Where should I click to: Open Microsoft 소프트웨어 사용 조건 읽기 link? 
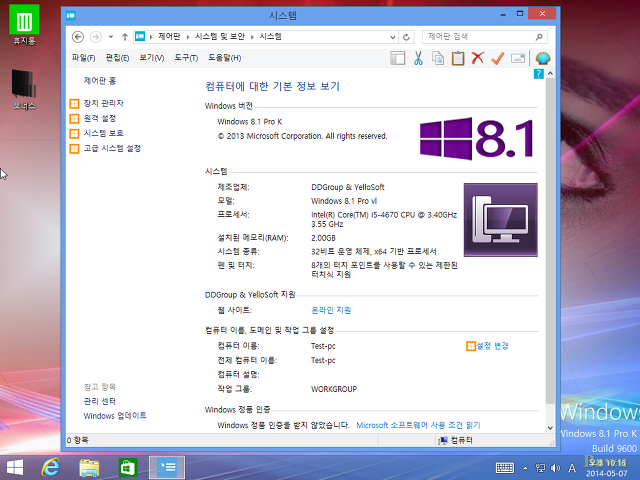tap(418, 425)
